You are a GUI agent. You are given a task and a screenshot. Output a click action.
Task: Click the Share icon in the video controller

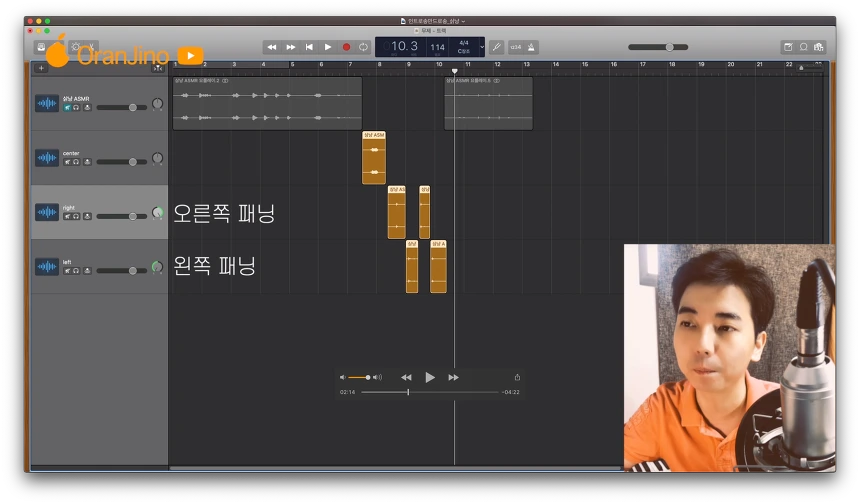click(517, 377)
